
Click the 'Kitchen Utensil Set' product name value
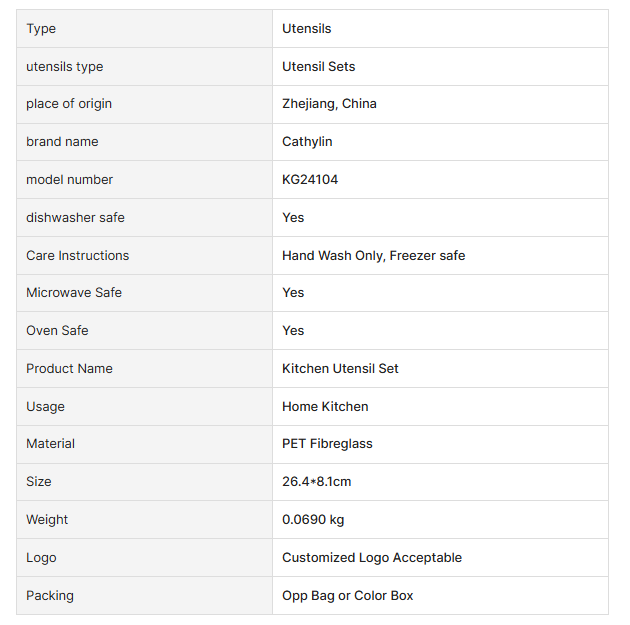pos(340,369)
